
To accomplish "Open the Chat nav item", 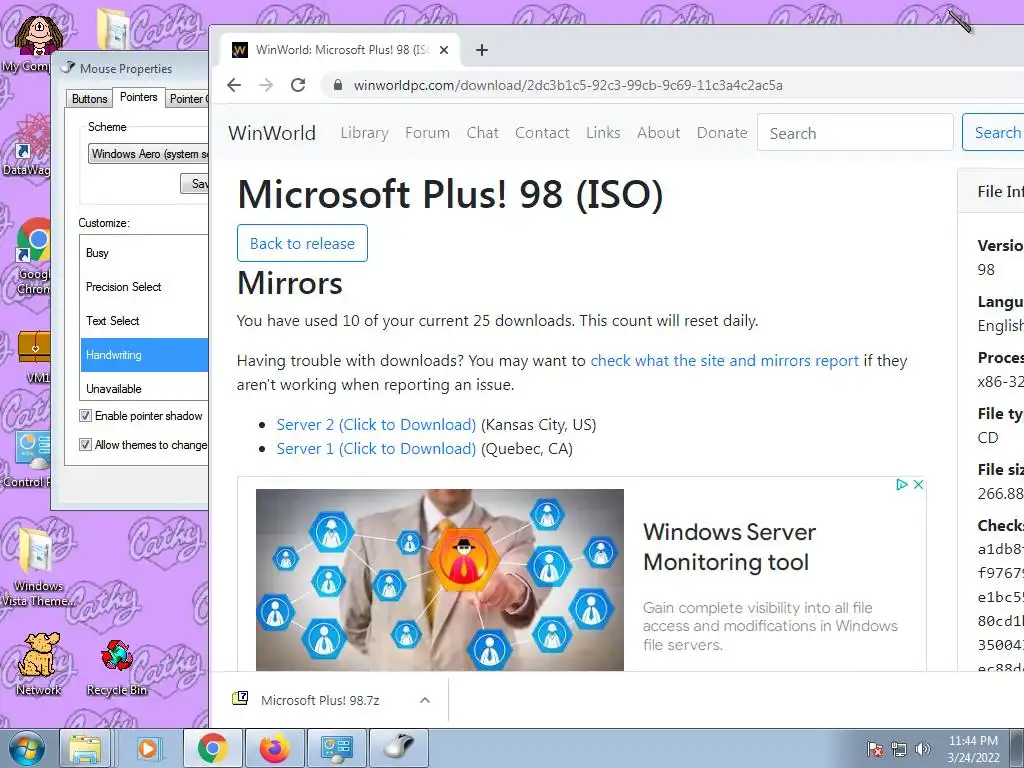I will (x=483, y=133).
